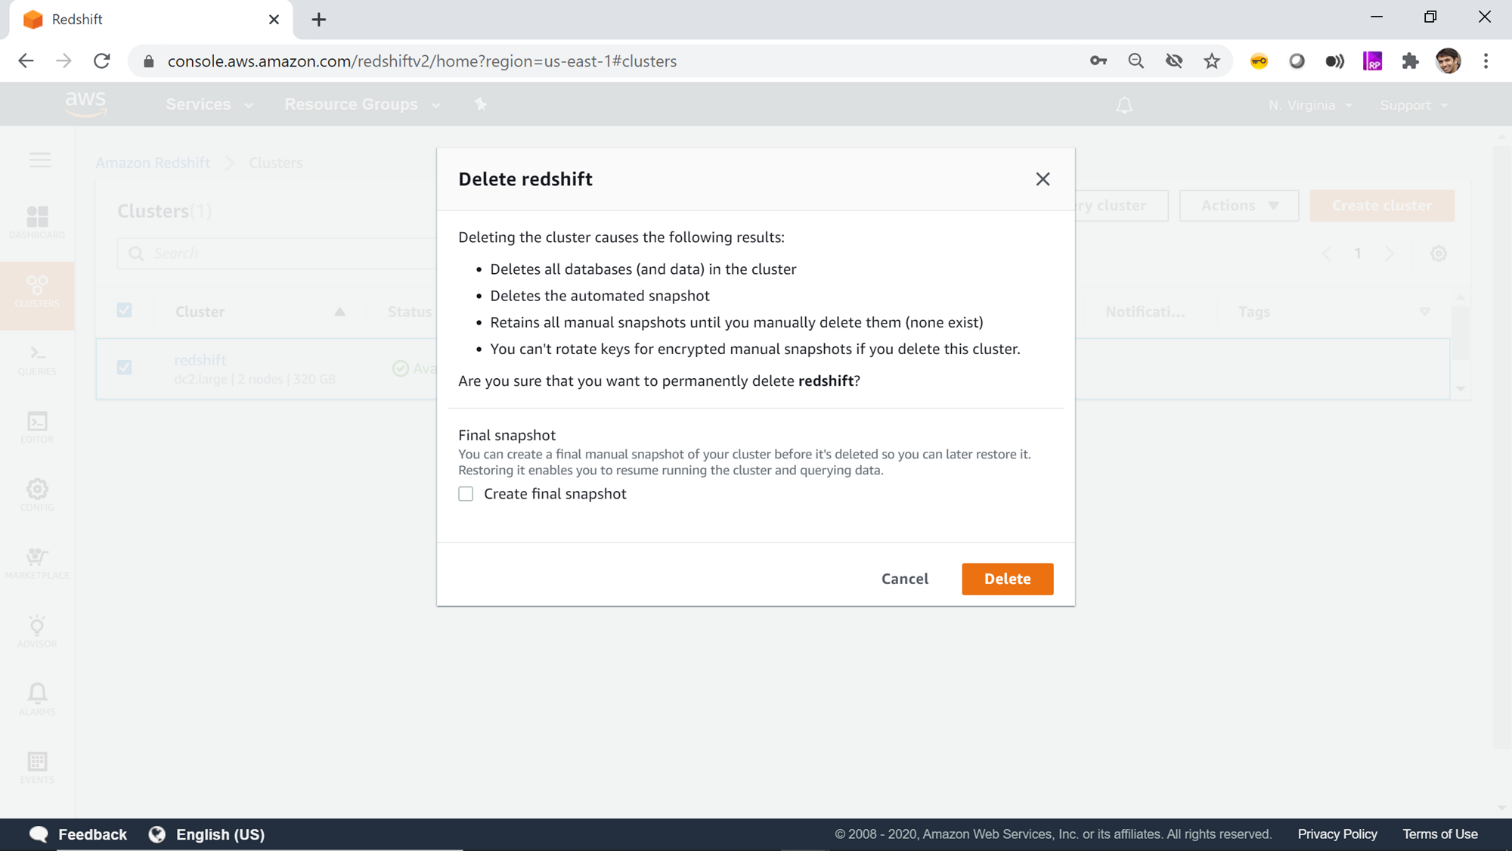Expand the Actions dropdown

click(1238, 206)
